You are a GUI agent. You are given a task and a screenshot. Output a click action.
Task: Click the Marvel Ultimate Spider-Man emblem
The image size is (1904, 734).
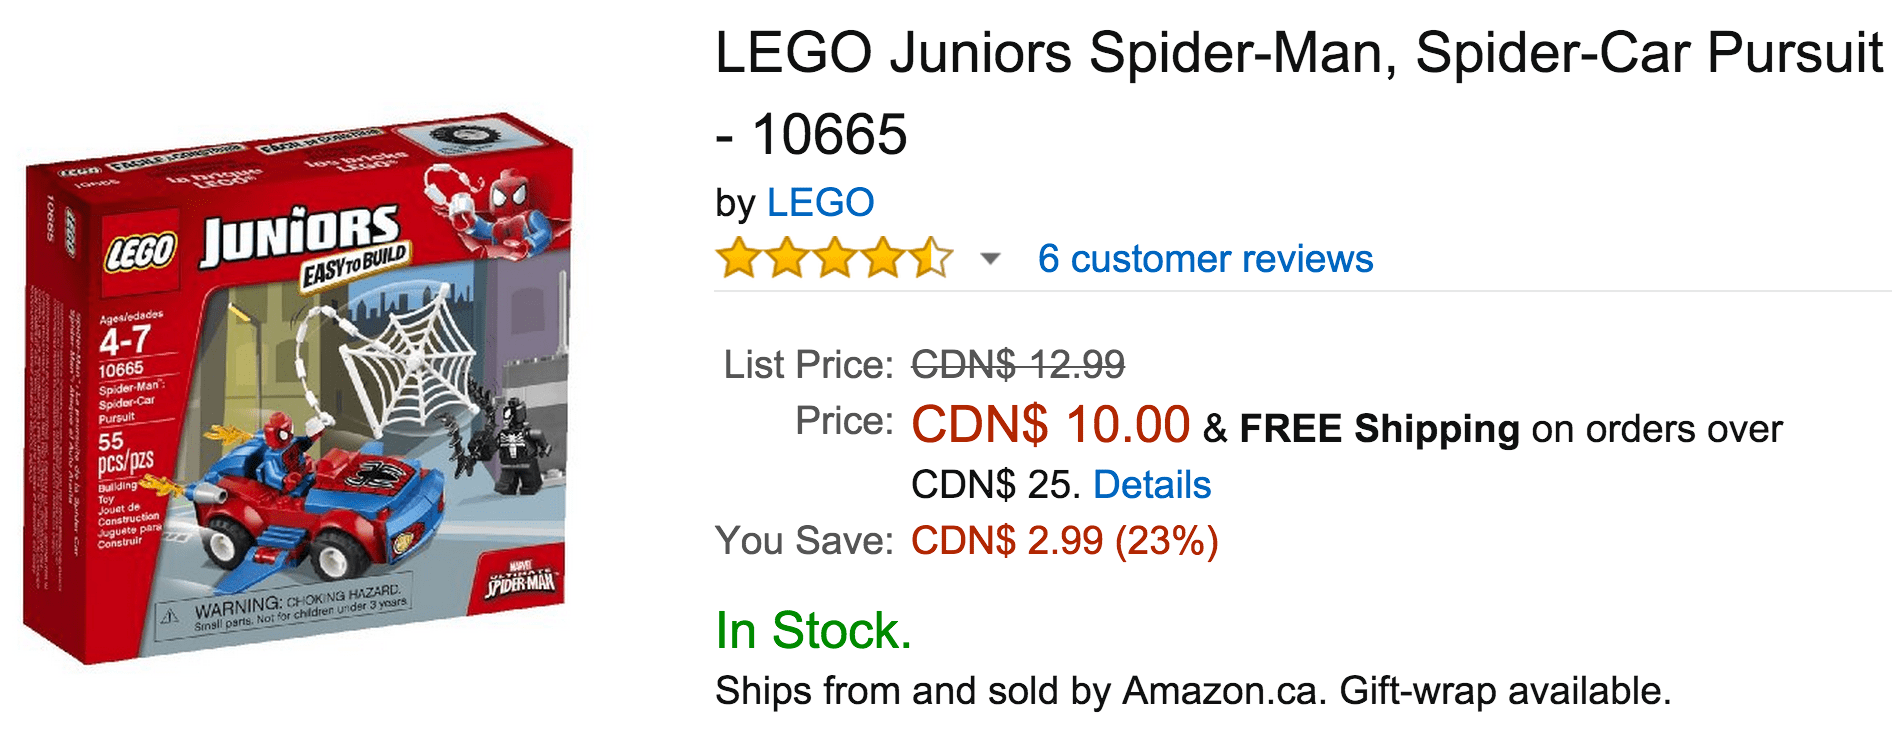(x=519, y=577)
